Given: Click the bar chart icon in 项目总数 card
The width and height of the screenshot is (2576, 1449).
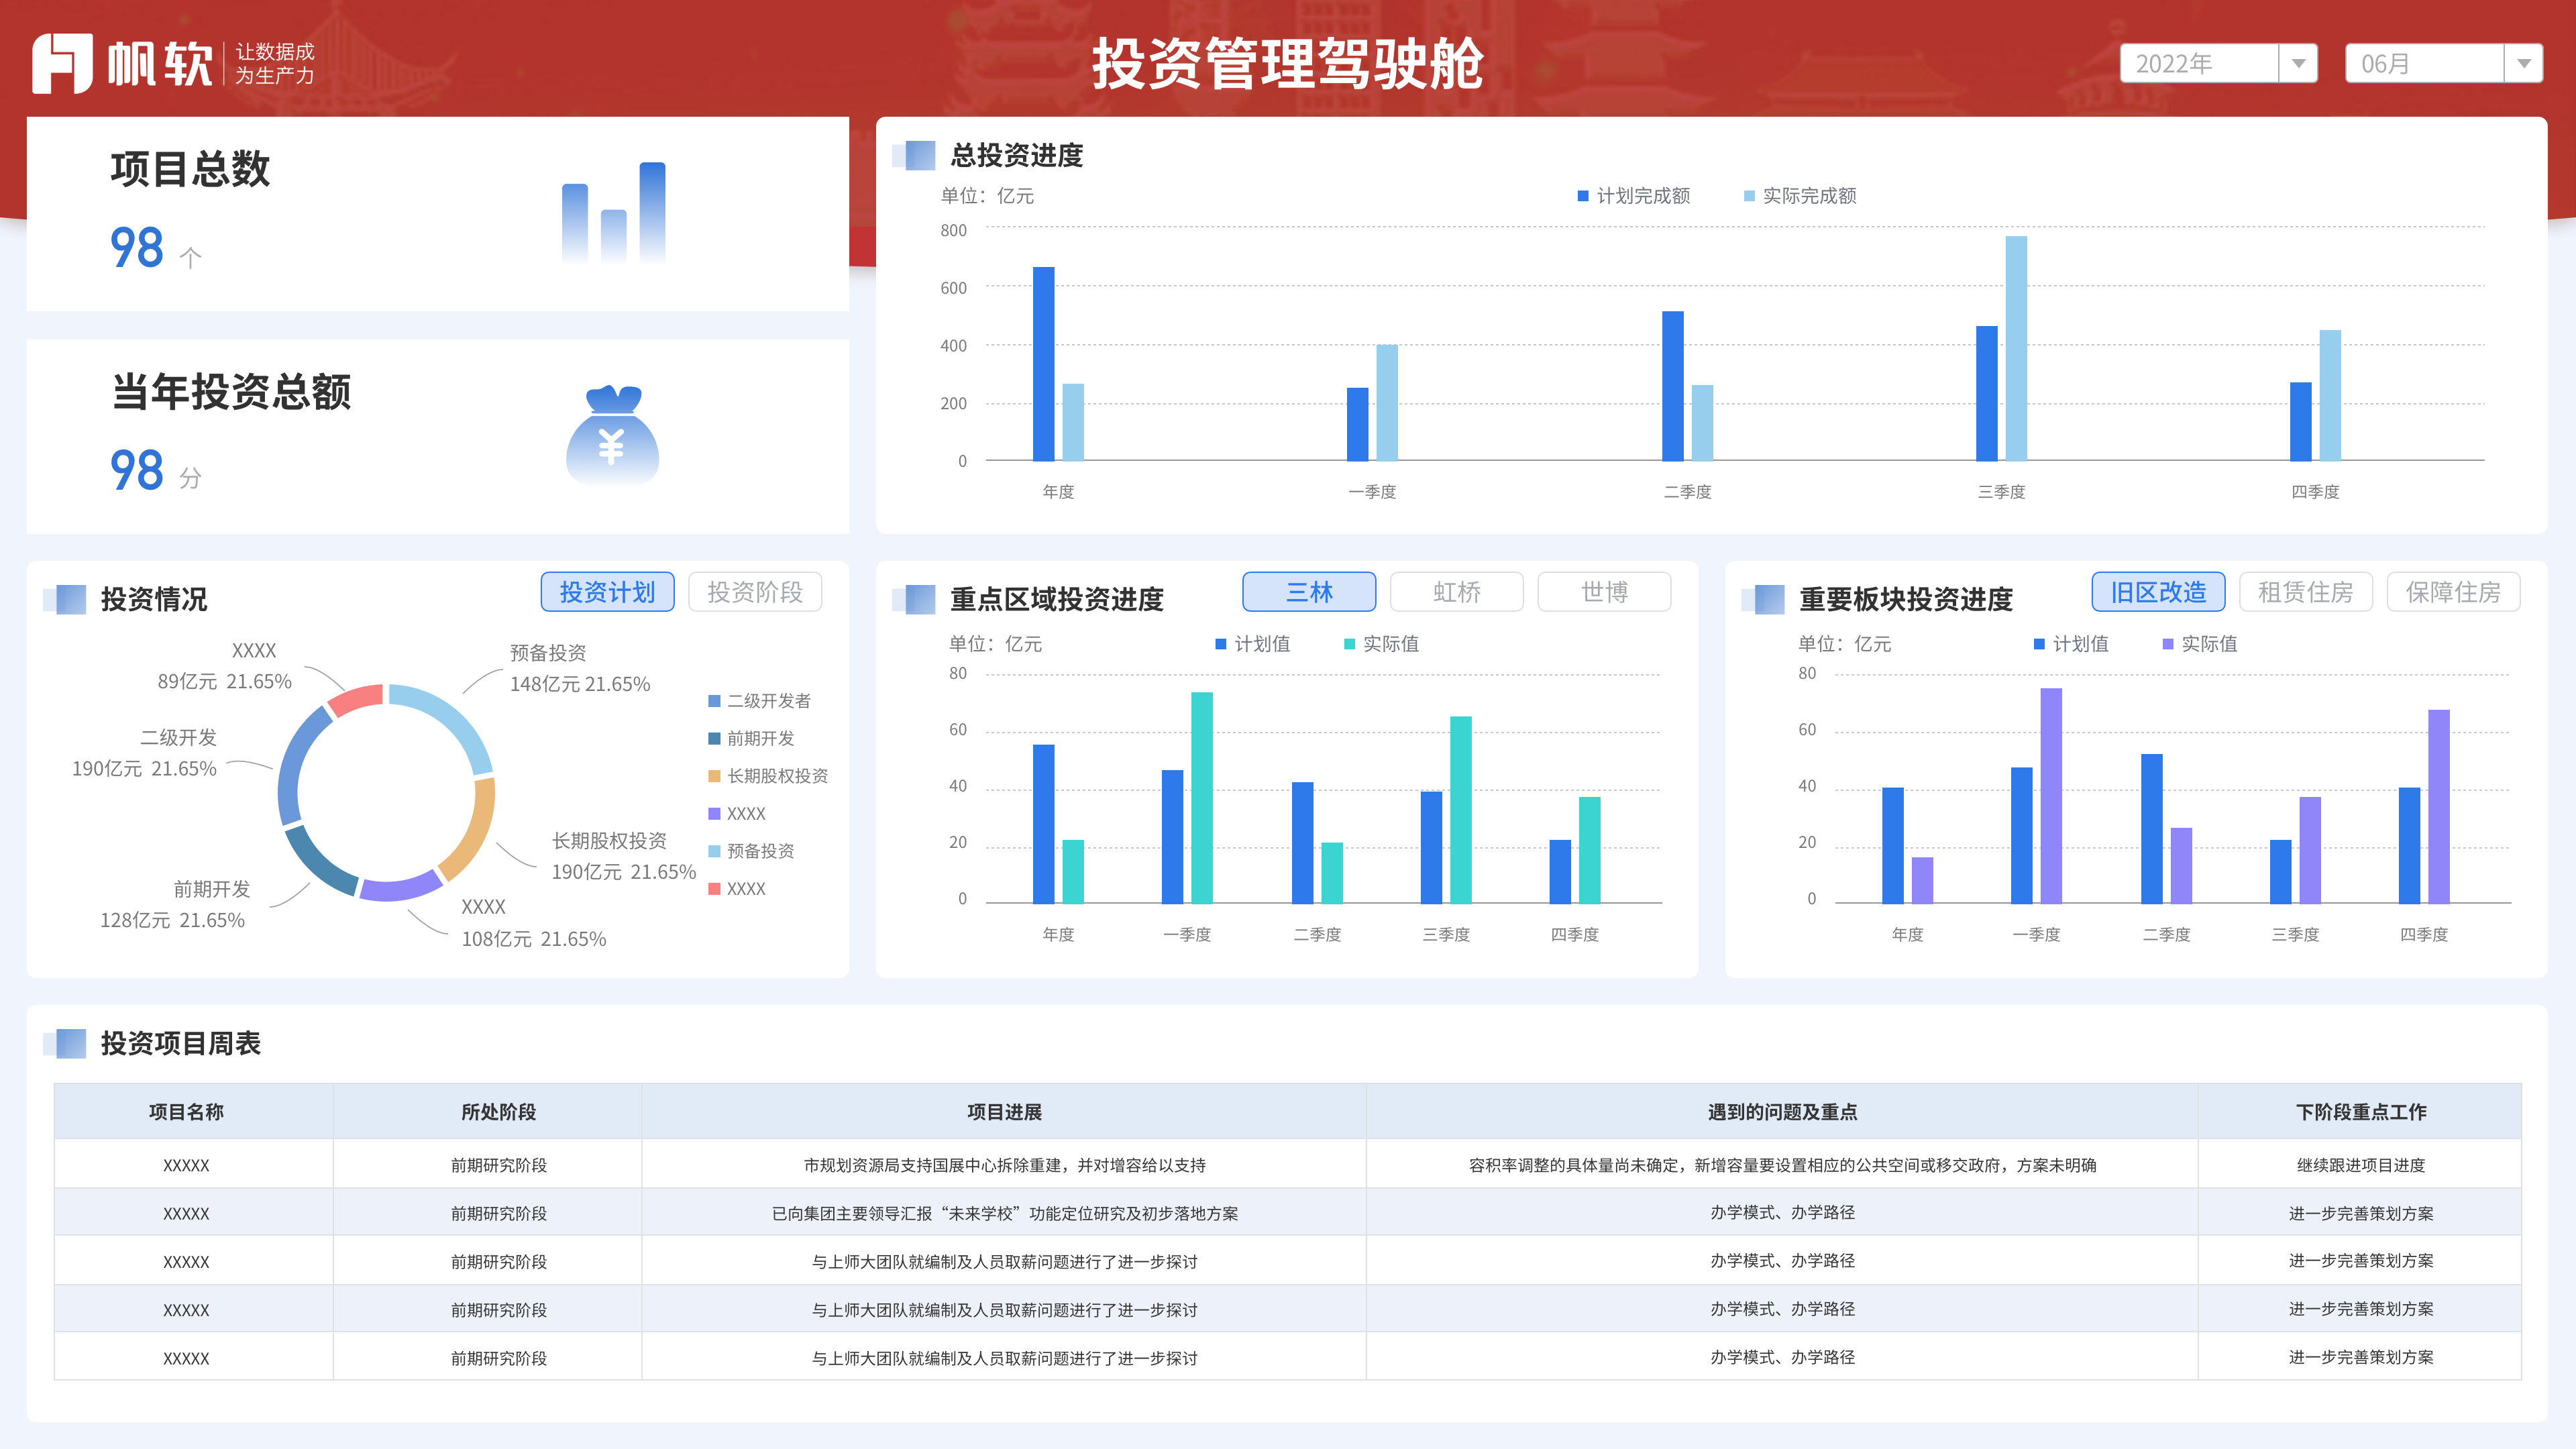Looking at the screenshot, I should (x=613, y=213).
